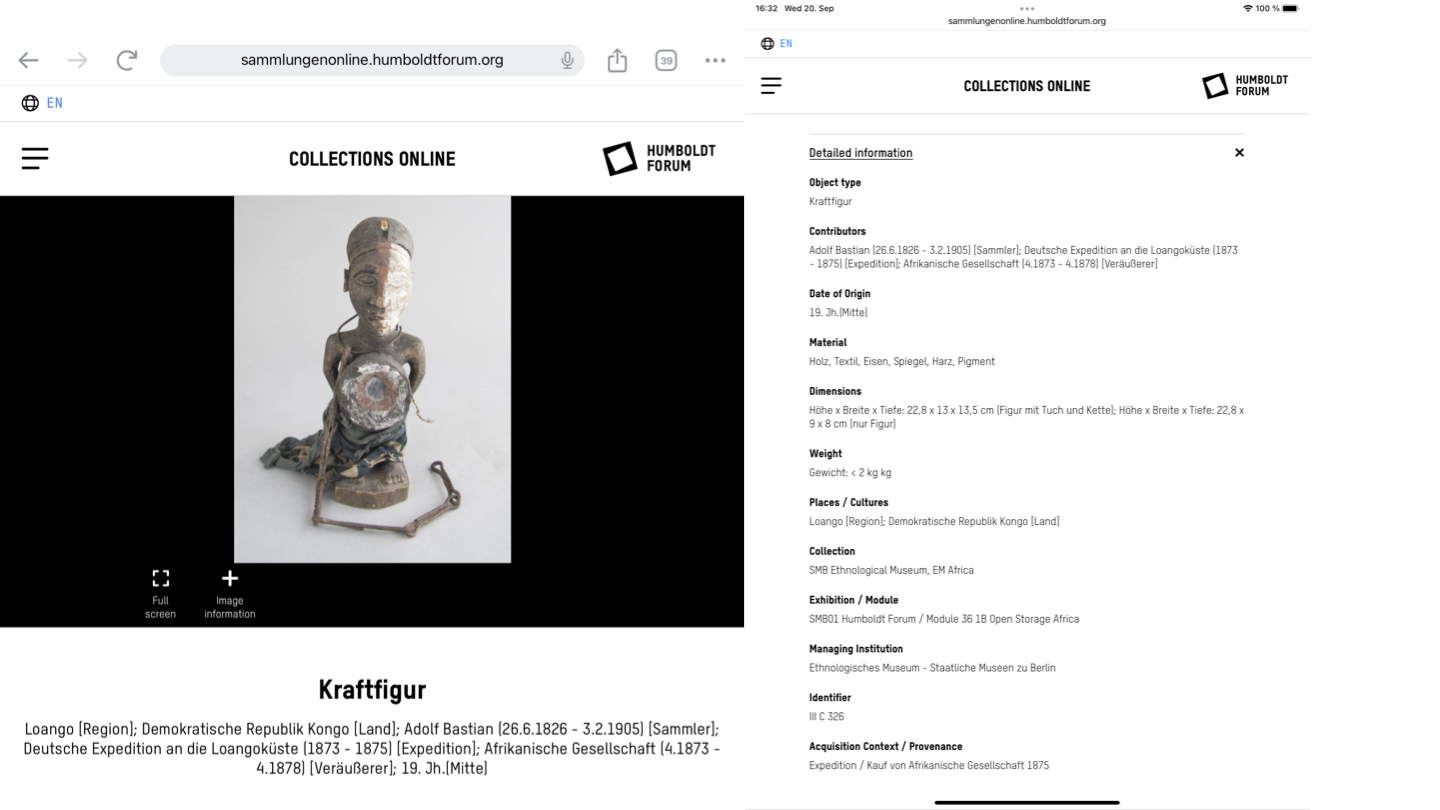Close the Detailed information panel
The height and width of the screenshot is (810, 1440).
pyautogui.click(x=1239, y=153)
